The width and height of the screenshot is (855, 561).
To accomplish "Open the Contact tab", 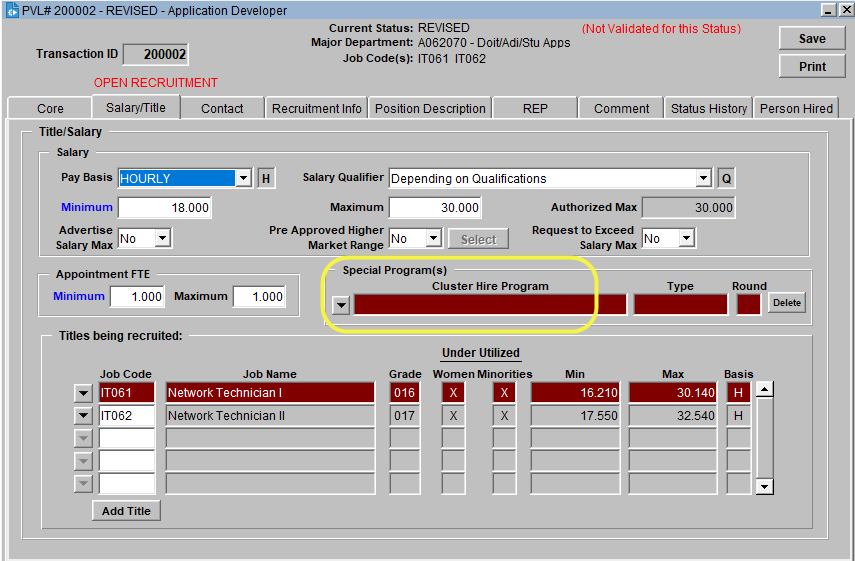I will click(222, 108).
